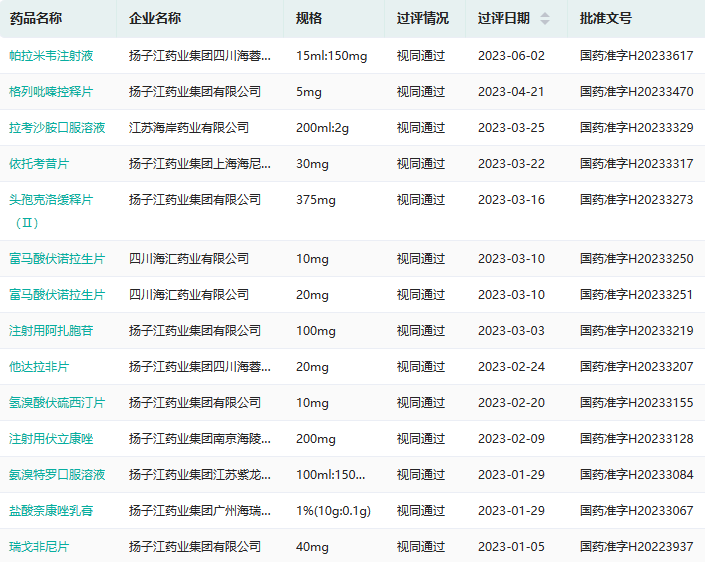Click the date 2023-02-20

click(511, 403)
